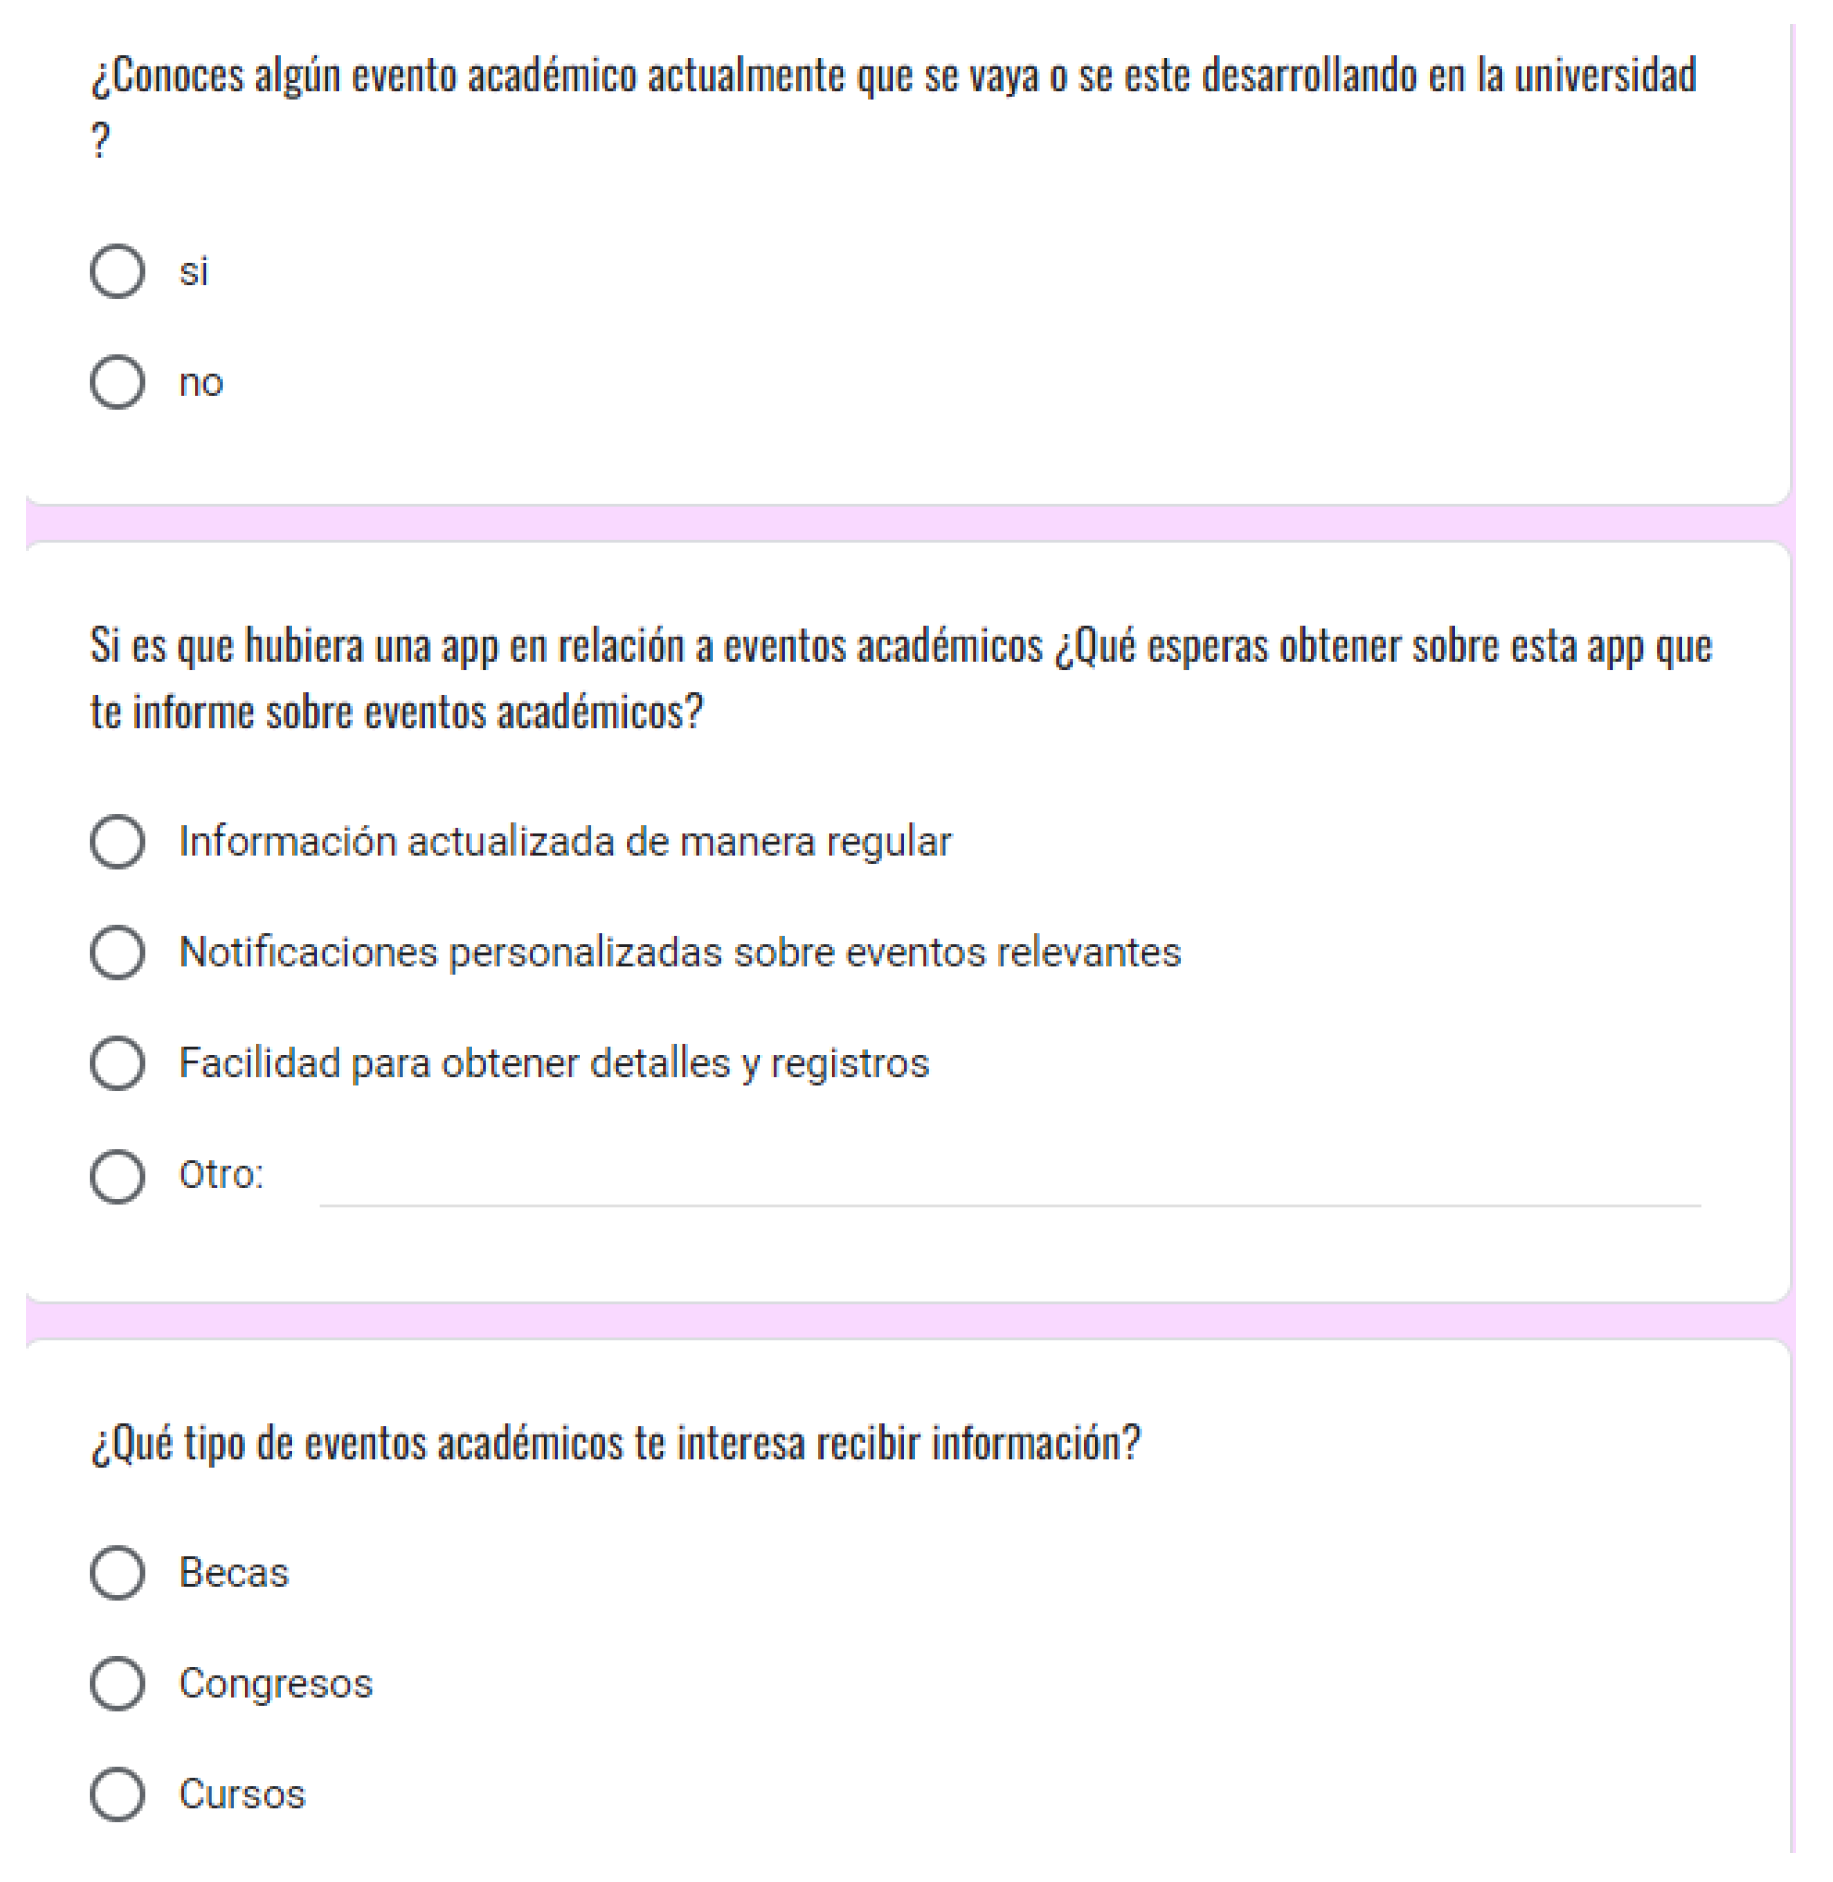Choose the 'Becas' radio button
The height and width of the screenshot is (1882, 1833).
[117, 1573]
